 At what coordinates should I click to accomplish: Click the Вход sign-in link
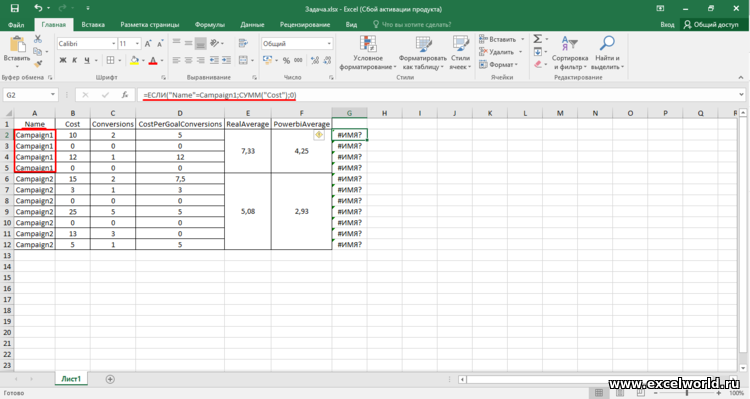point(667,24)
